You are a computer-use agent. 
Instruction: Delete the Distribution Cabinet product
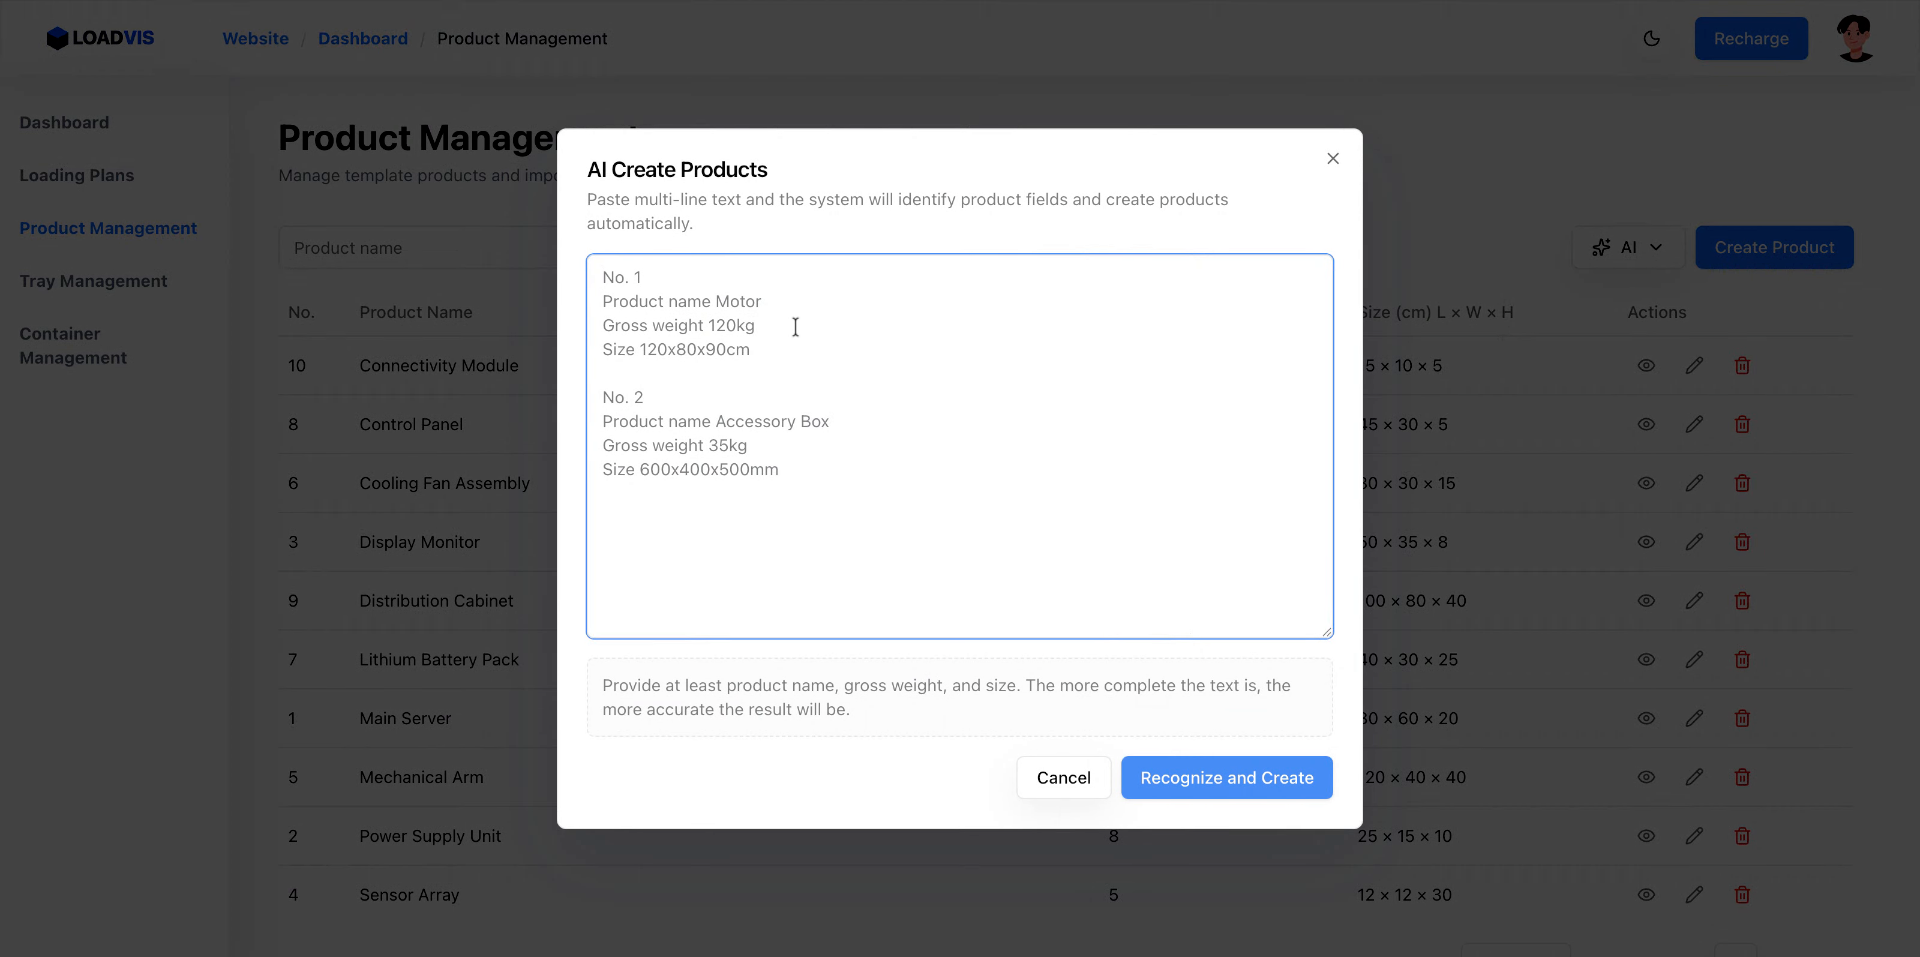[x=1741, y=601]
